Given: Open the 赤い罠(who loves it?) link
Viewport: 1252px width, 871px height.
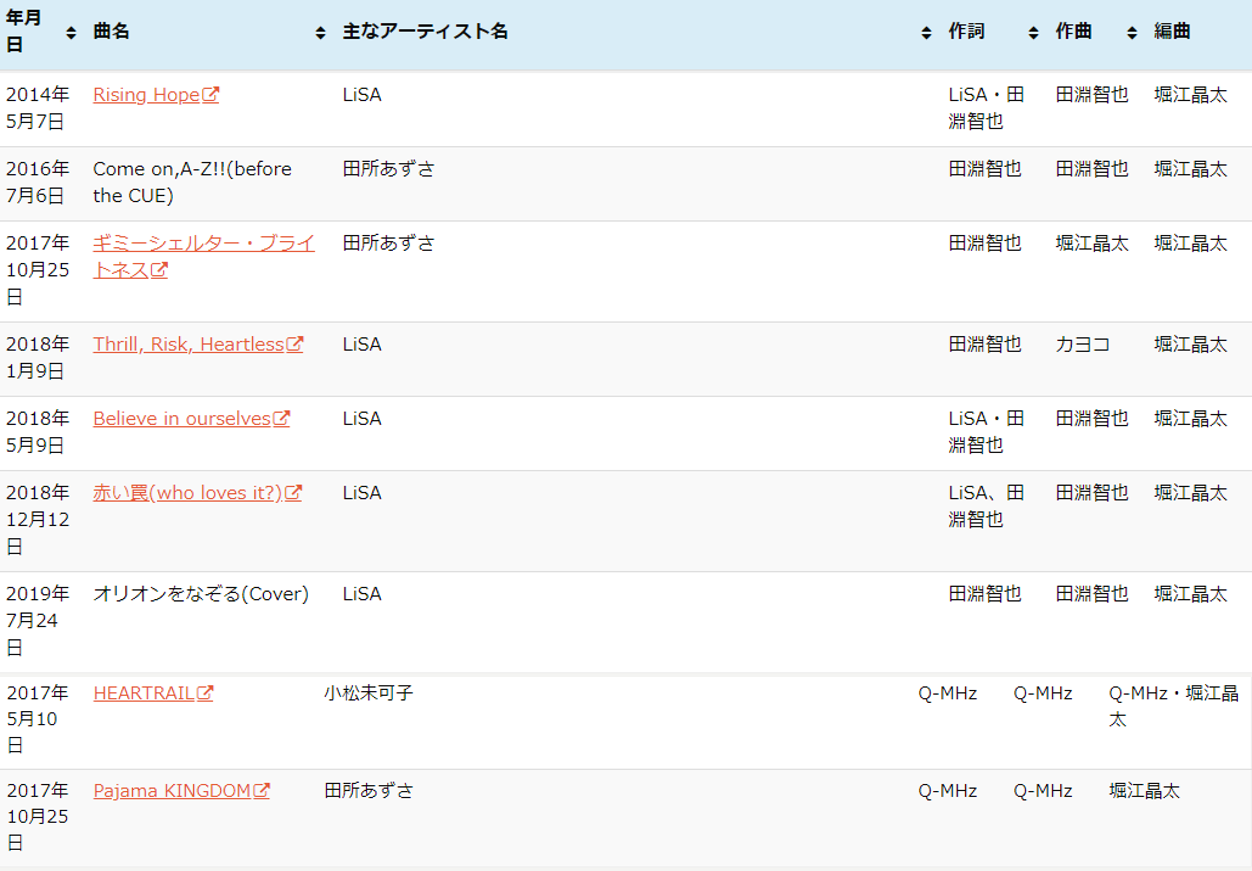Looking at the screenshot, I should pos(187,493).
